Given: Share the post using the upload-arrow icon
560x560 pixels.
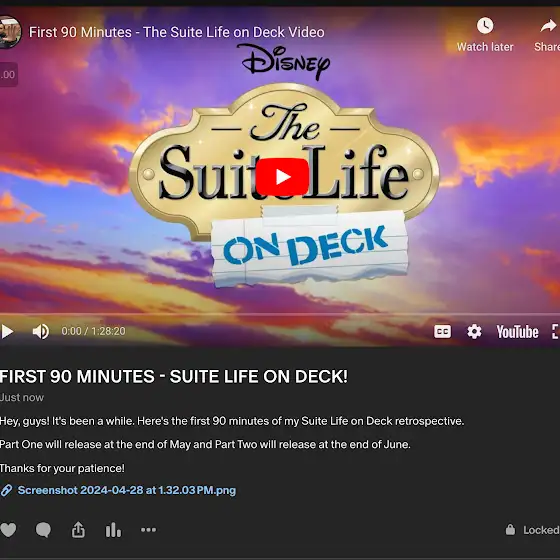Looking at the screenshot, I should [x=78, y=530].
